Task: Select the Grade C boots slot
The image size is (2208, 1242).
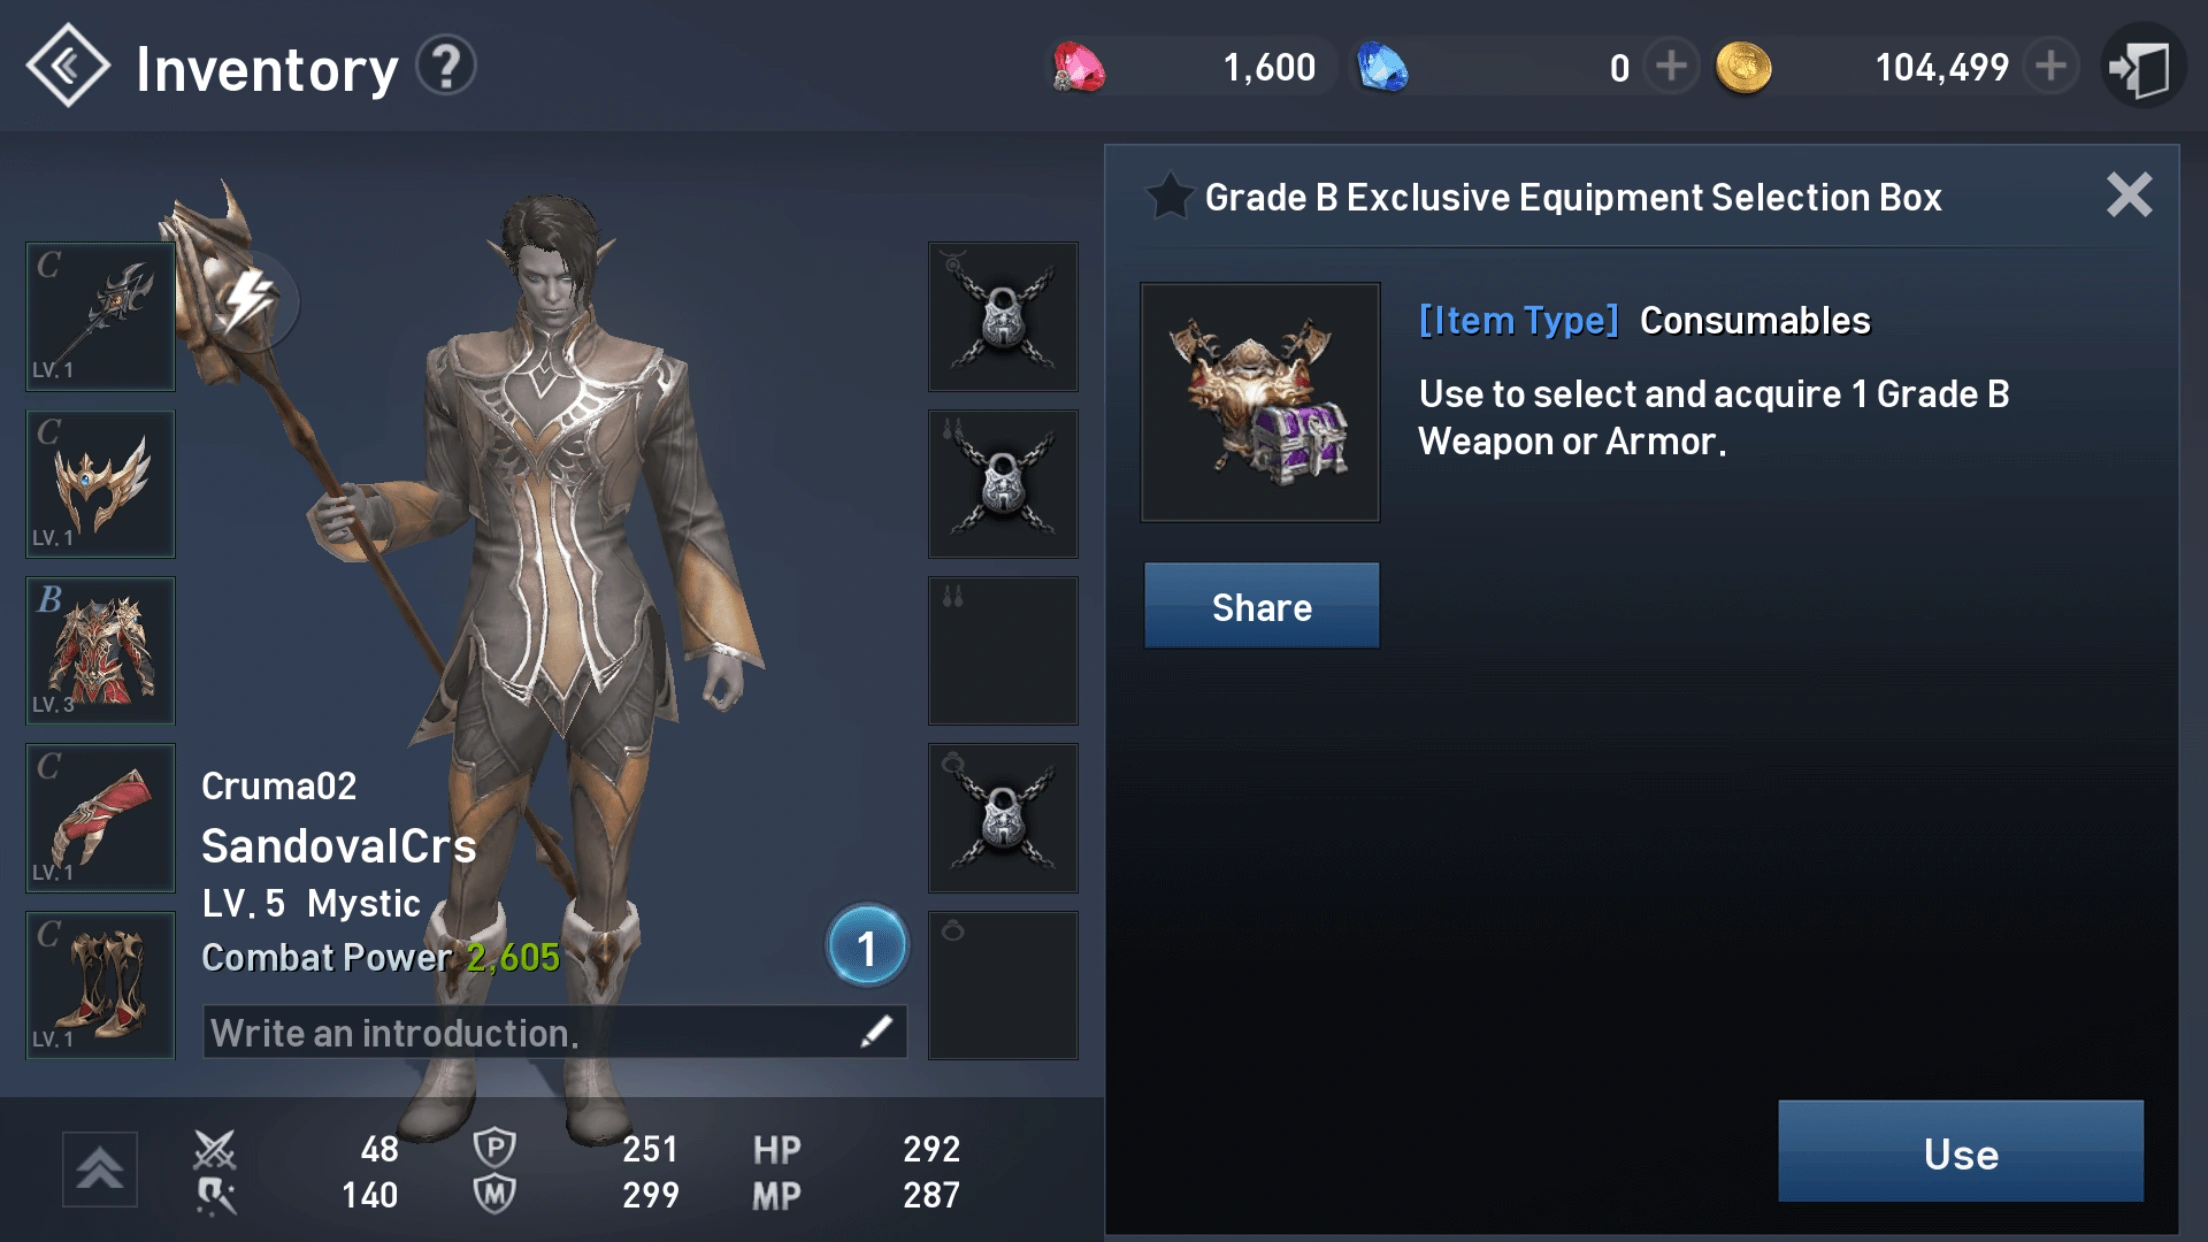Action: coord(100,985)
